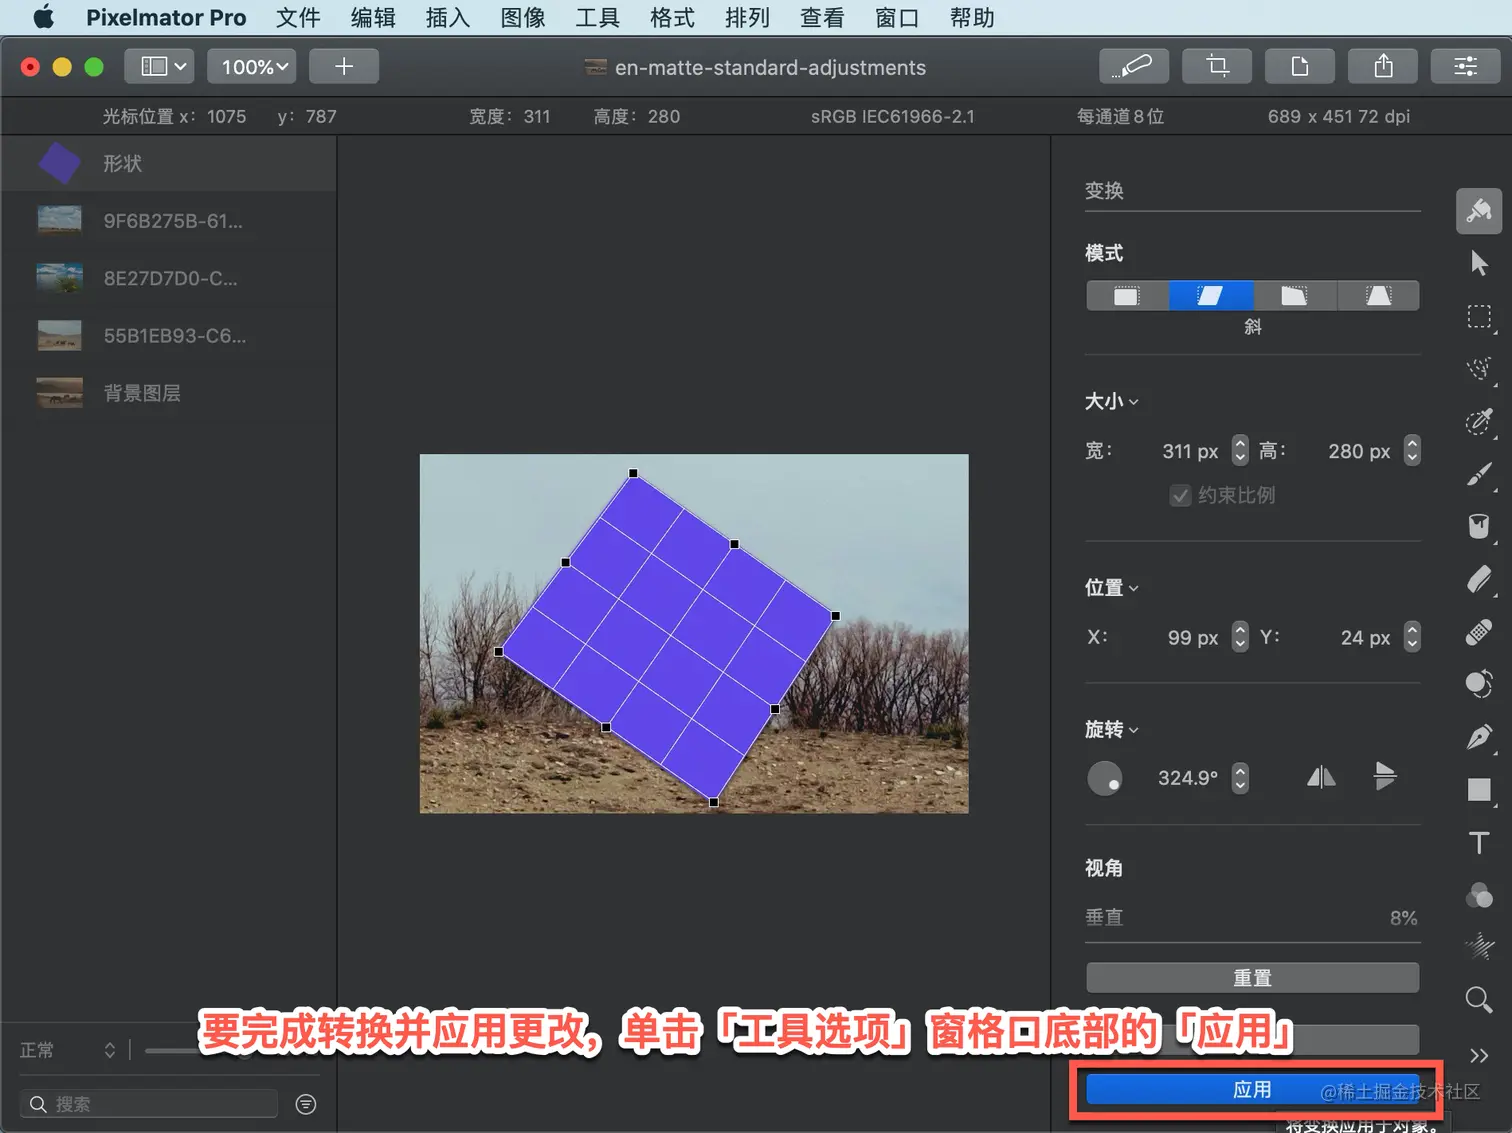Screen dimensions: 1512x1133
Task: Open the 文件 menu
Action: (298, 17)
